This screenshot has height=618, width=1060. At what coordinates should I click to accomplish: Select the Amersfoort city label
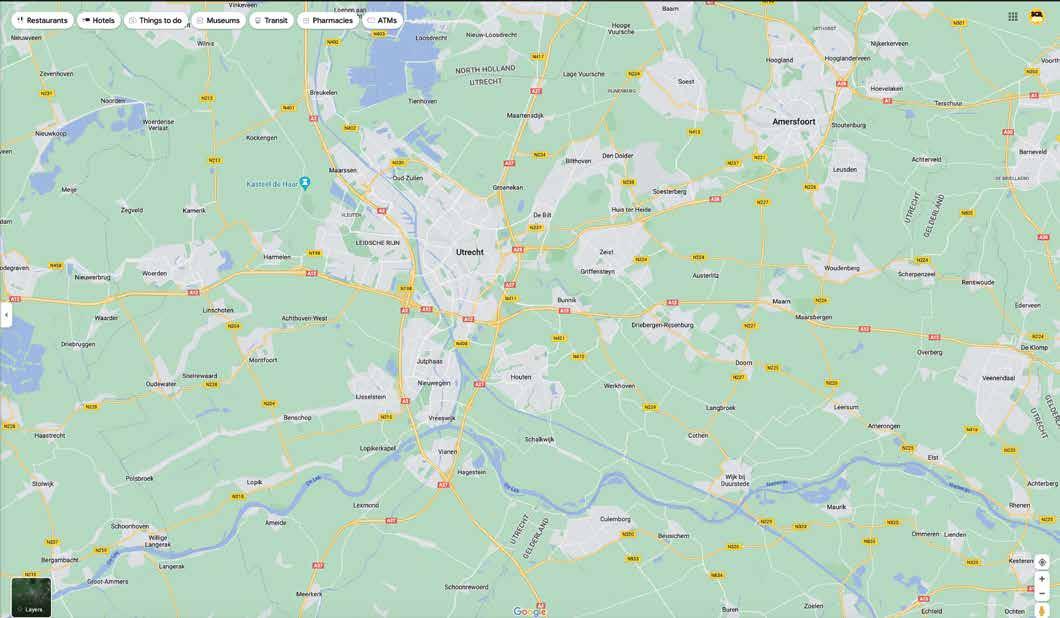794,122
